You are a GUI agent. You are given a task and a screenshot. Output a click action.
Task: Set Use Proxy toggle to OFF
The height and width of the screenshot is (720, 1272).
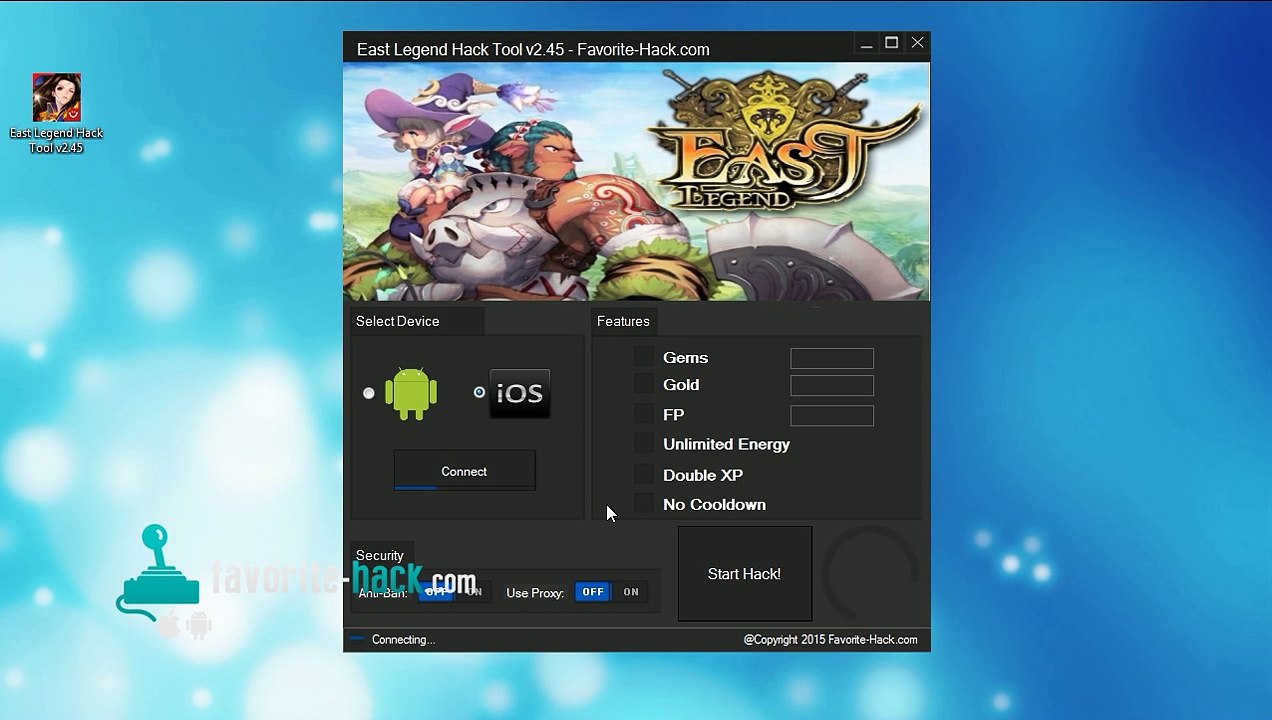pos(593,592)
